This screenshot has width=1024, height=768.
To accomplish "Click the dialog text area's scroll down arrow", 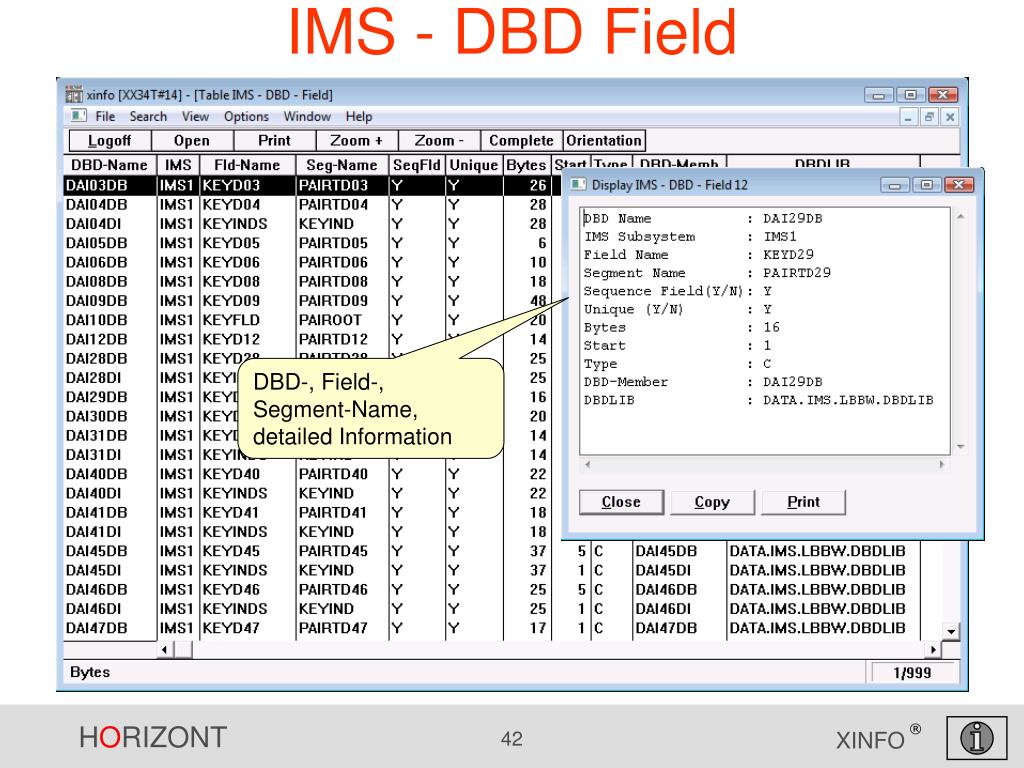I will tap(961, 447).
